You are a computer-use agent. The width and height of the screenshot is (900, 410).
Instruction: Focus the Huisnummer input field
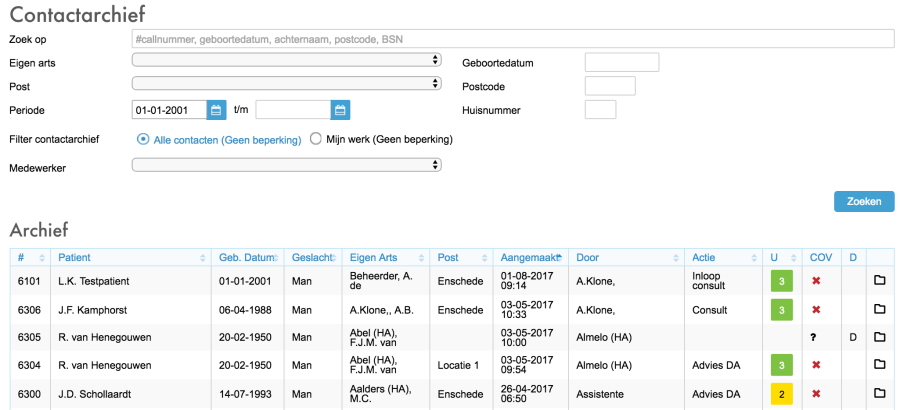600,110
